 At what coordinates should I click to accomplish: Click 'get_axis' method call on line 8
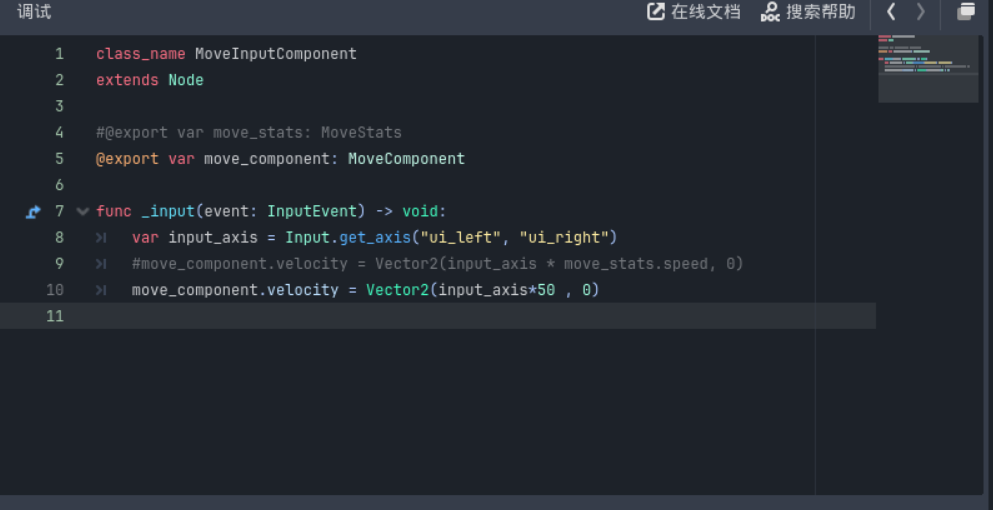375,238
